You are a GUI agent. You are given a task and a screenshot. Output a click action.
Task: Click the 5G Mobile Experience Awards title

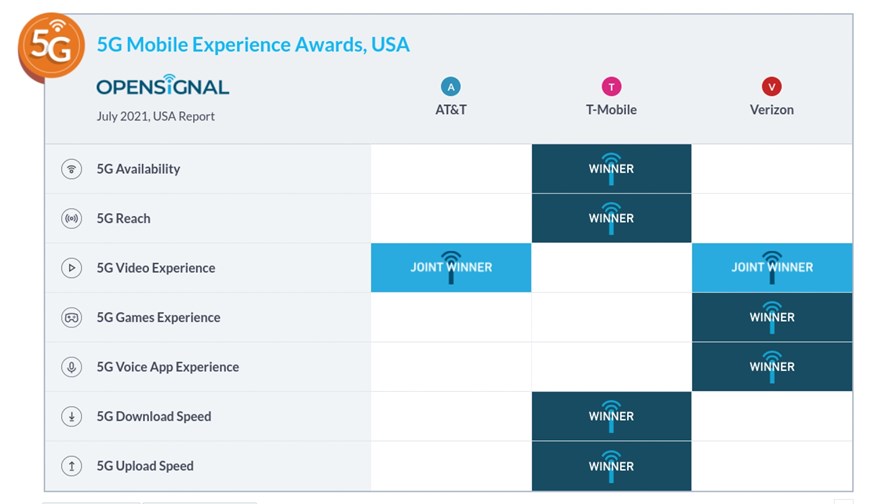click(x=253, y=45)
